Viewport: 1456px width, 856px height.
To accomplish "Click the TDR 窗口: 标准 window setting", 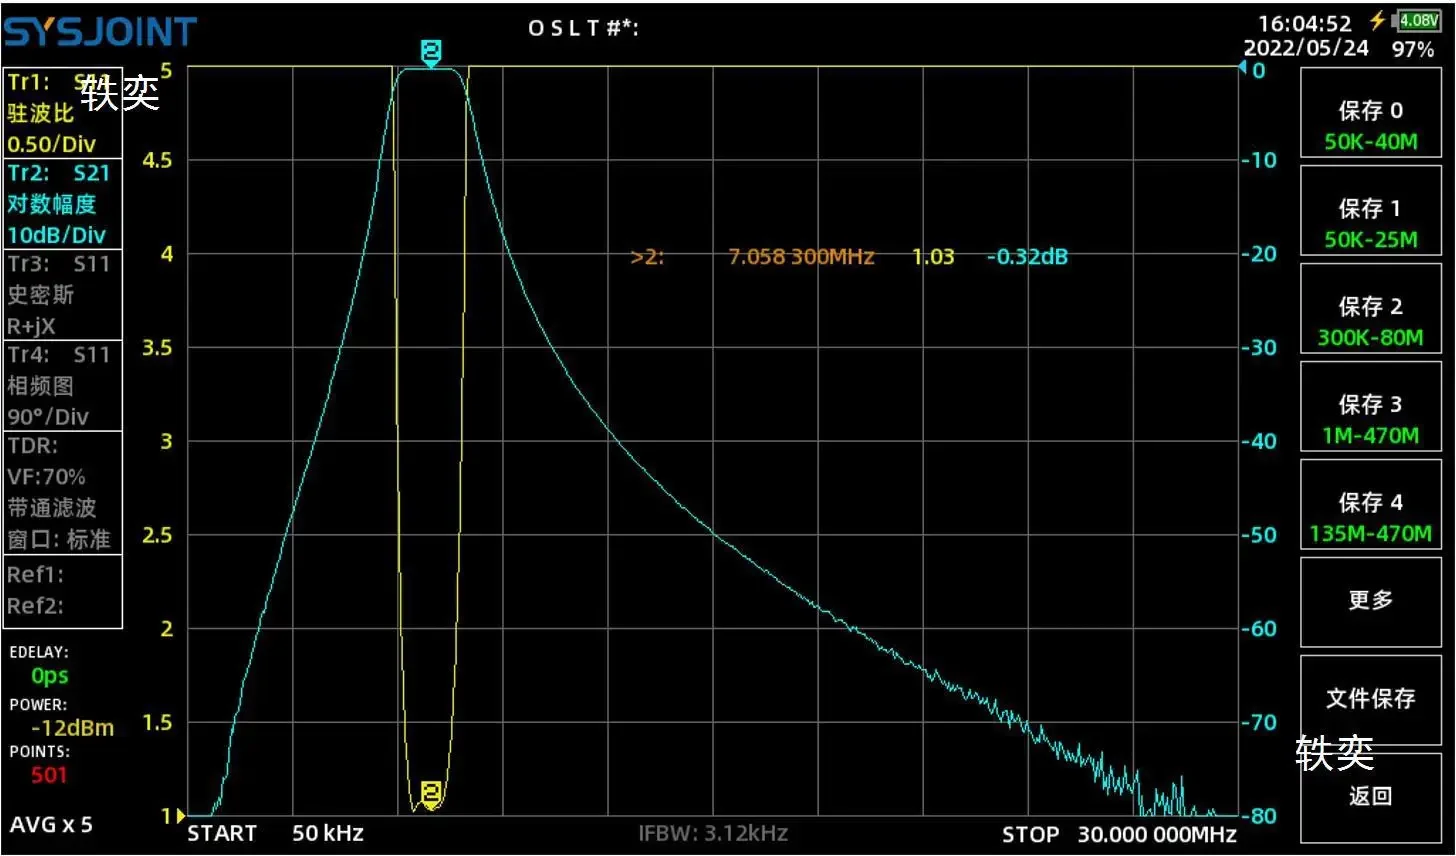I will tap(58, 540).
